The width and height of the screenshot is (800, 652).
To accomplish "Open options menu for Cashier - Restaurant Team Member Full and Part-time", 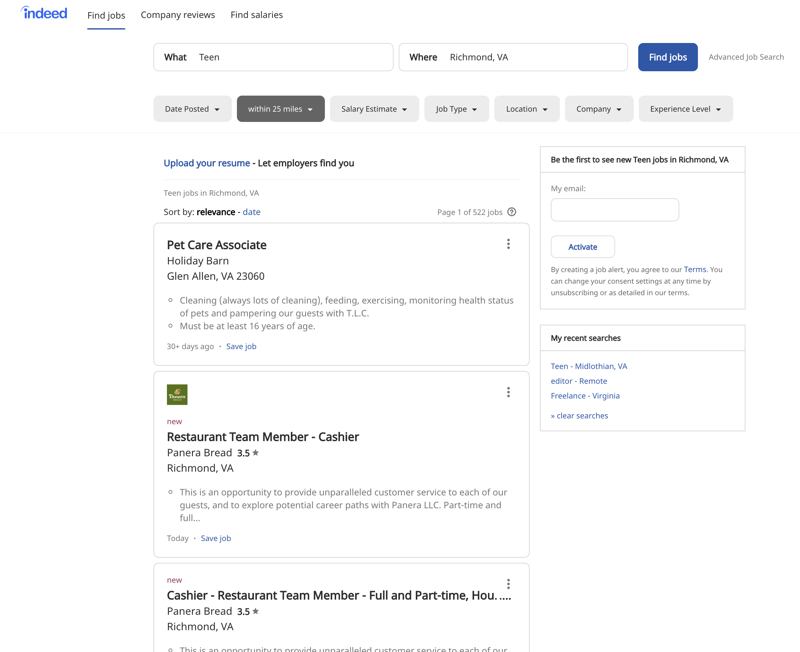I will (508, 584).
